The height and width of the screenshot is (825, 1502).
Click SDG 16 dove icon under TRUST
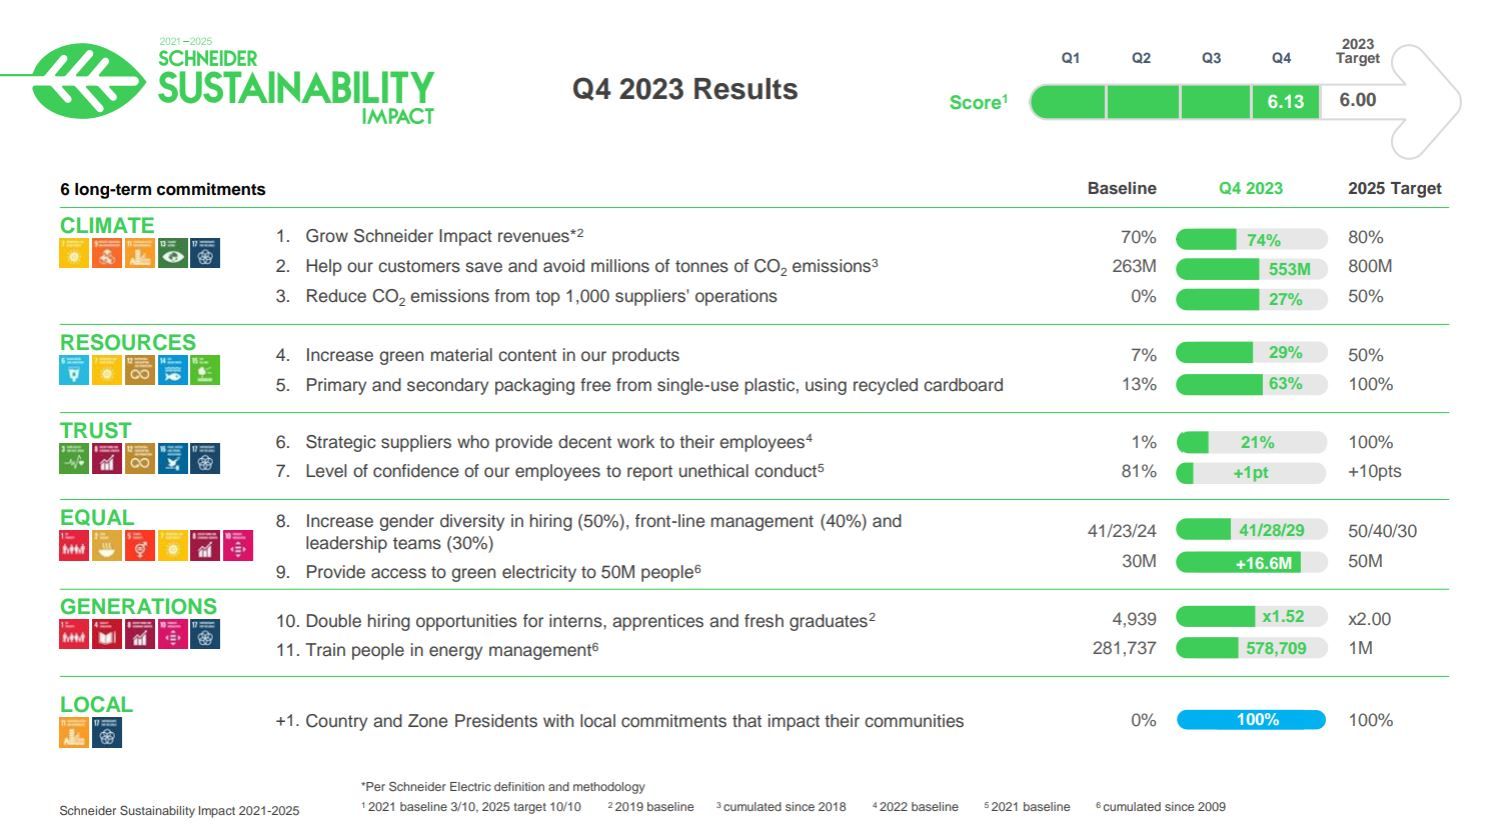173,458
